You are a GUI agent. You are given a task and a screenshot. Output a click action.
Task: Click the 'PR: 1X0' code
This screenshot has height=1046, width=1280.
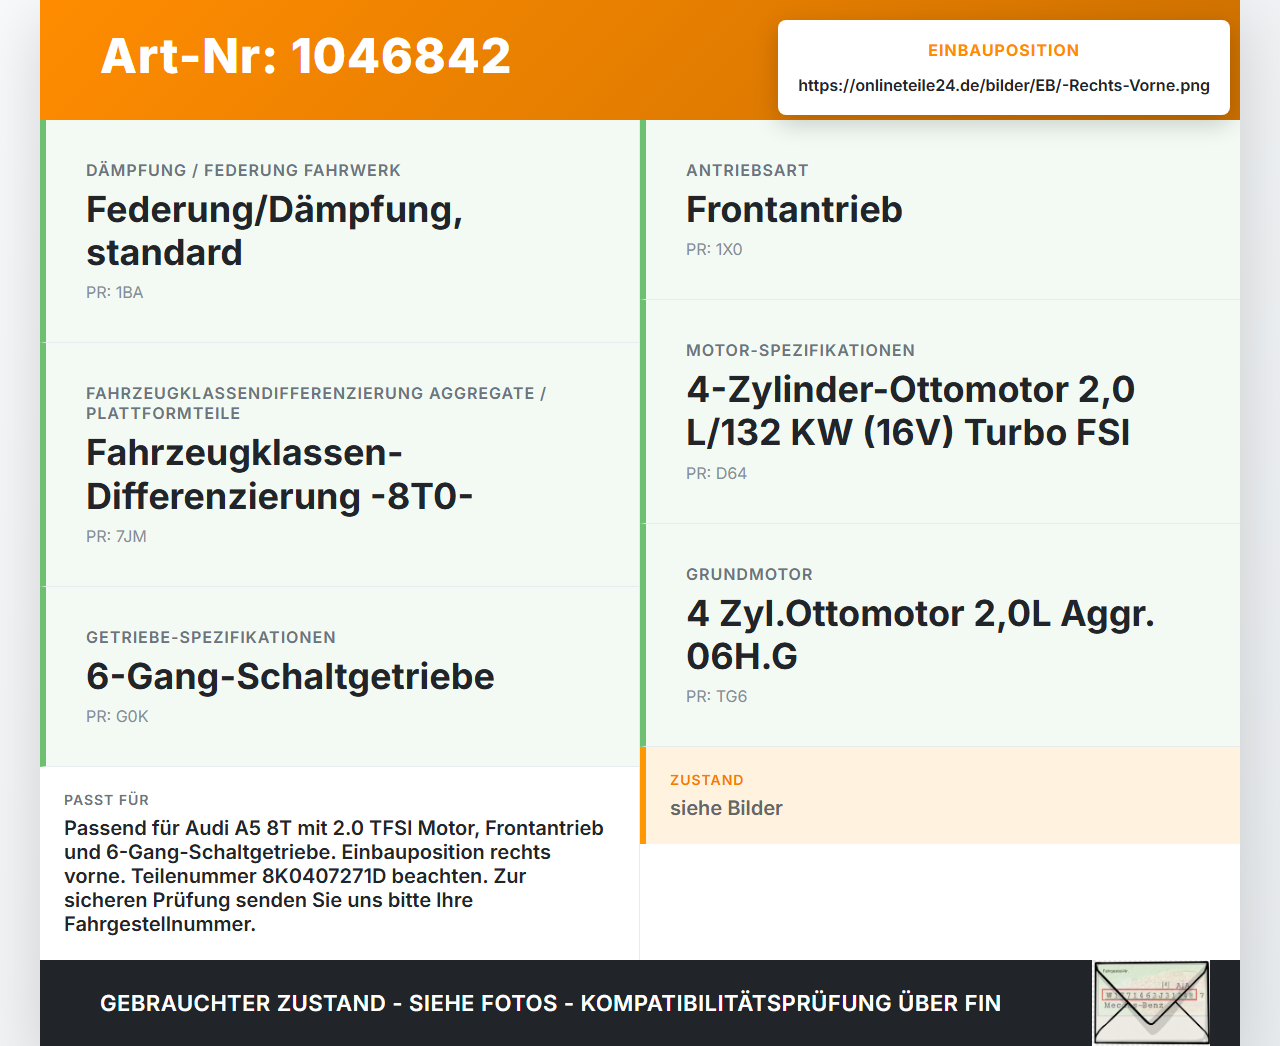(714, 249)
